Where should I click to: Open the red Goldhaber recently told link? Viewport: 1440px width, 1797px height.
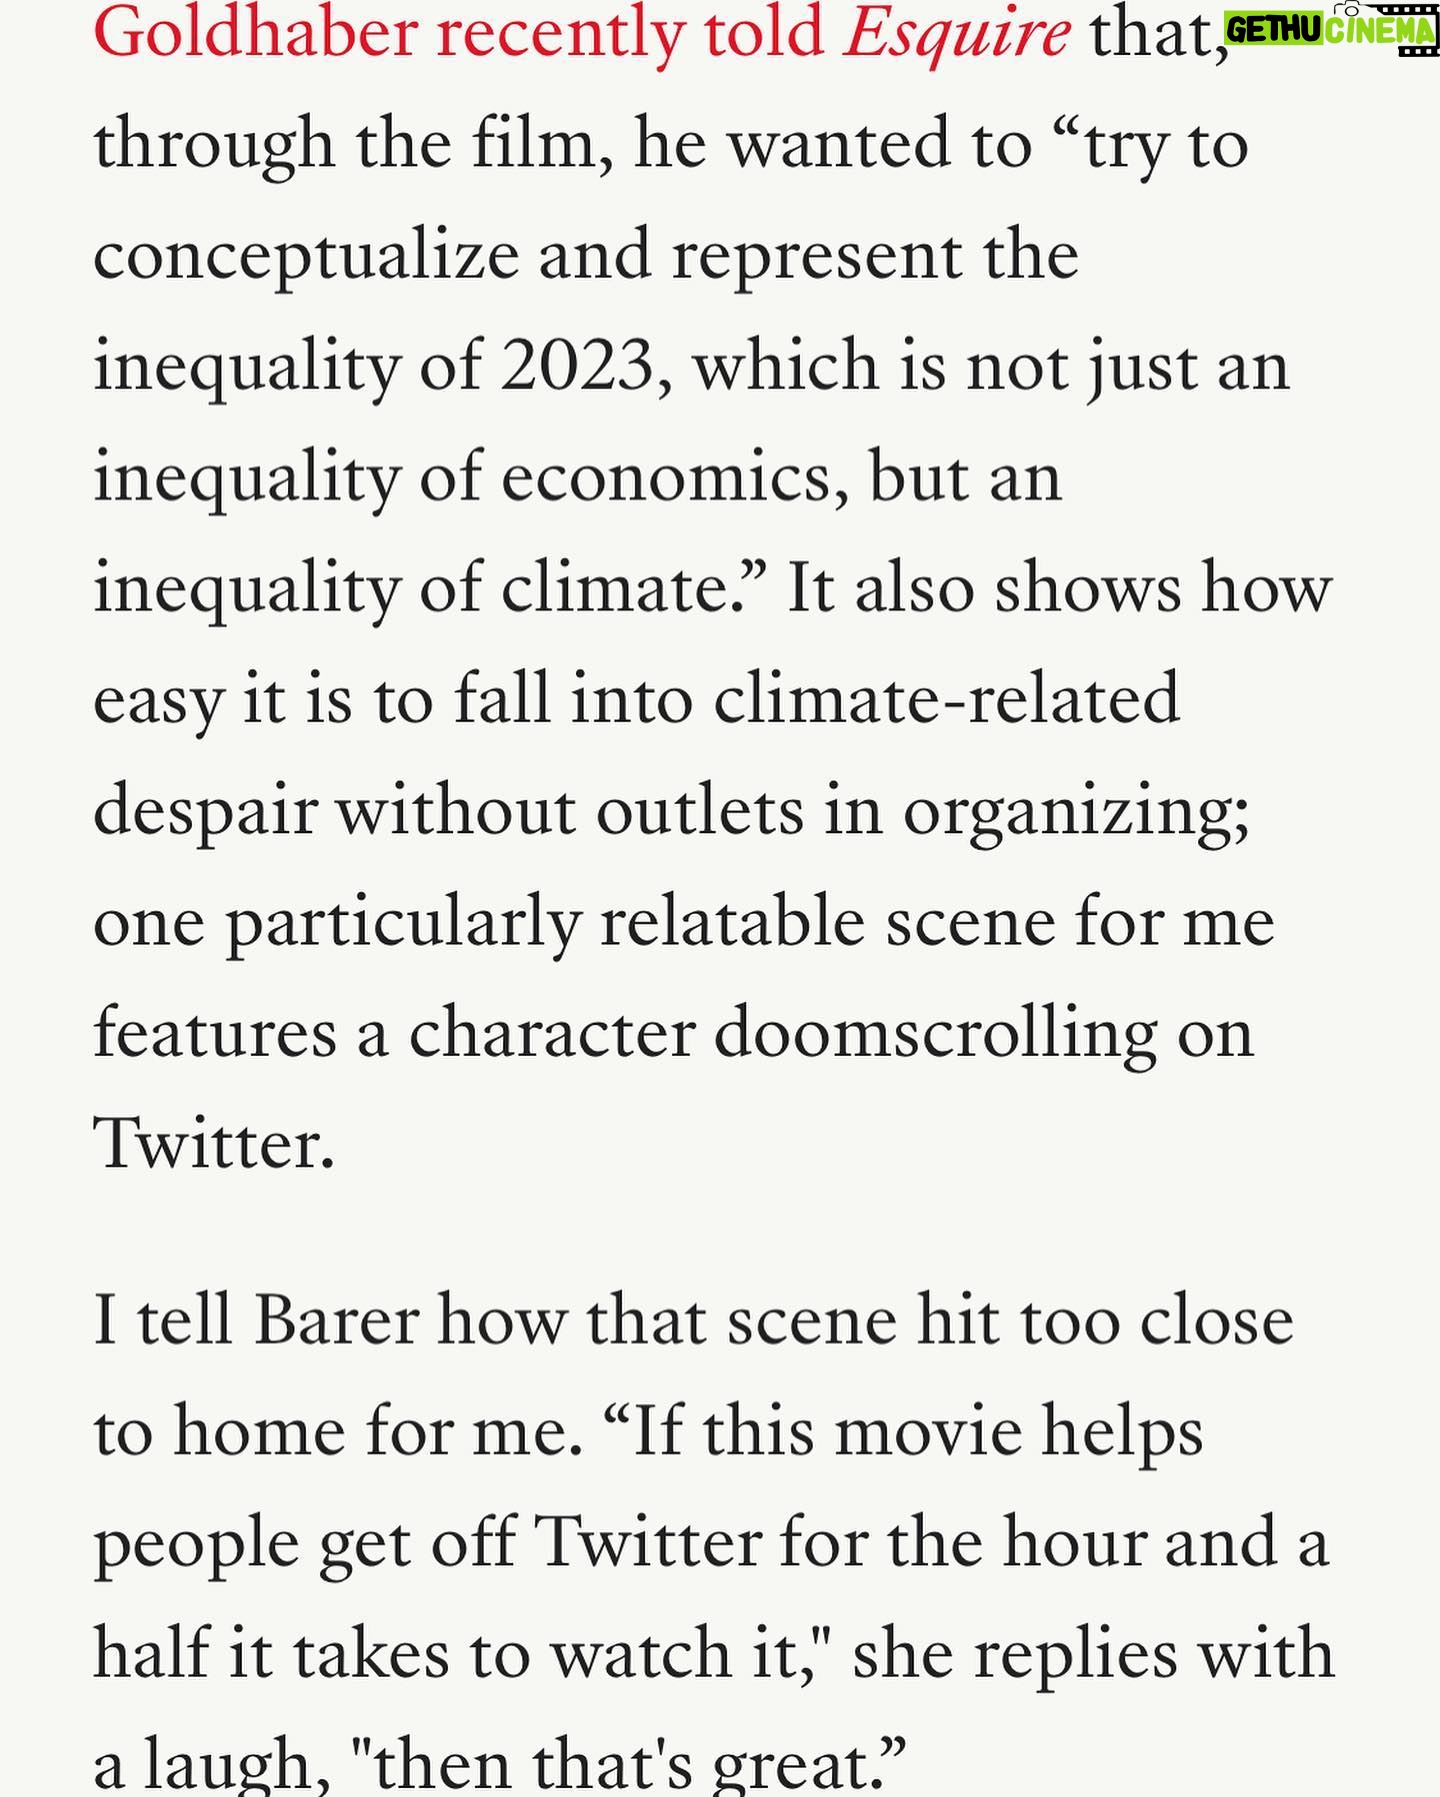pyautogui.click(x=459, y=32)
